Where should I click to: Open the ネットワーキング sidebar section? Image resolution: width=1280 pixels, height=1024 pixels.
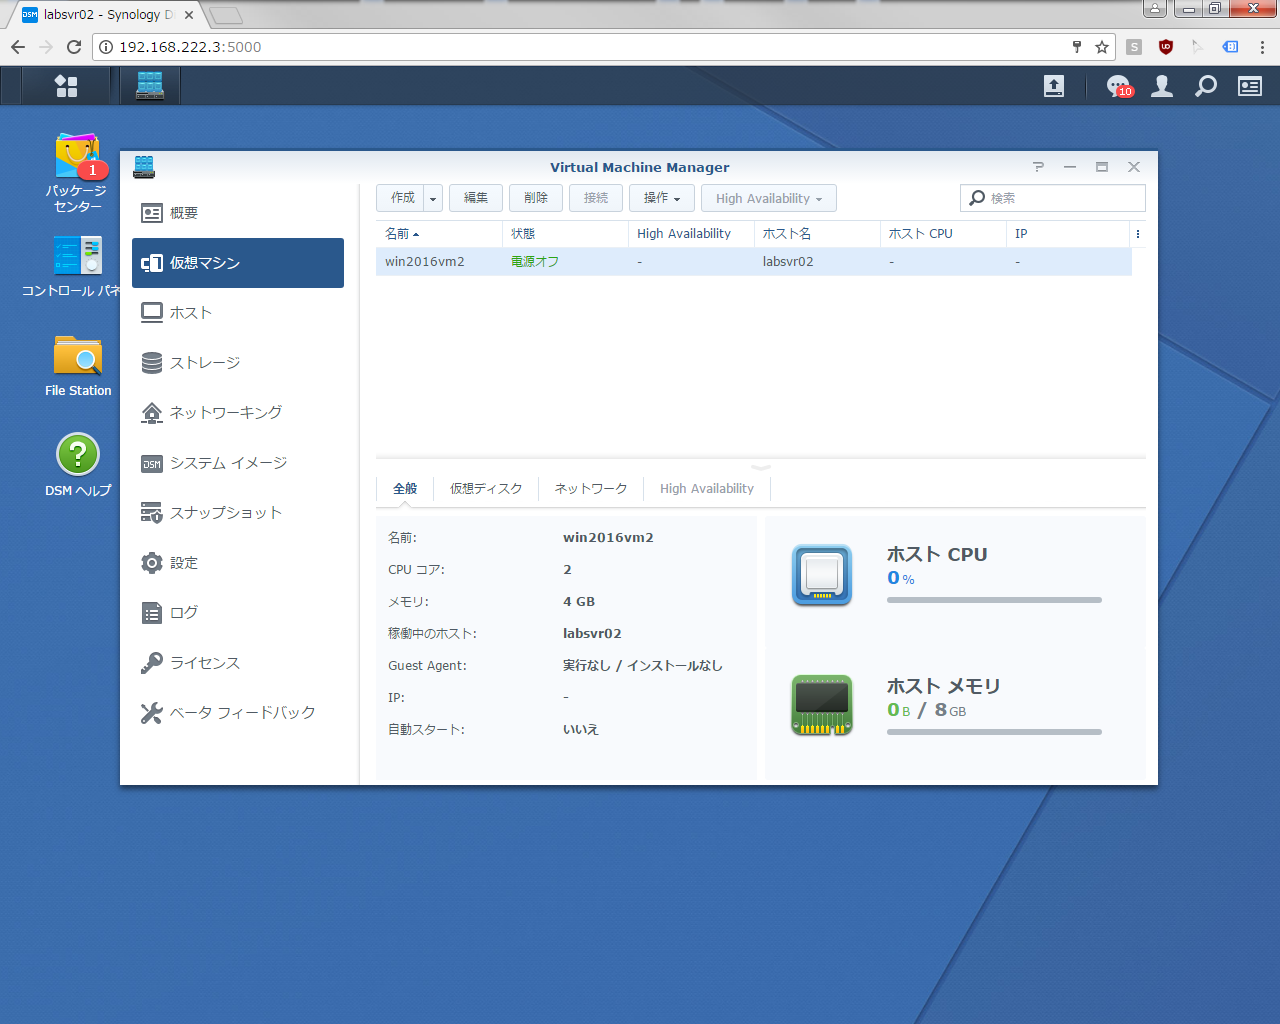pyautogui.click(x=238, y=413)
